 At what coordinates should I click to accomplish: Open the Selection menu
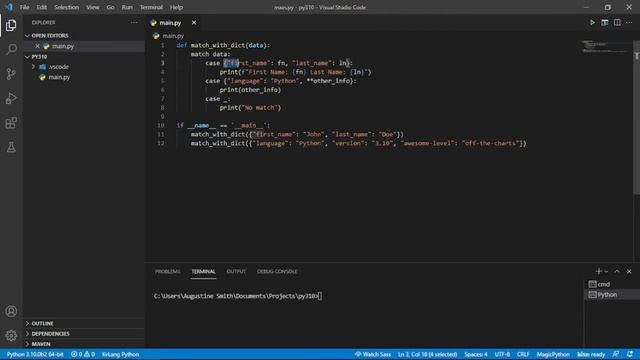(67, 7)
